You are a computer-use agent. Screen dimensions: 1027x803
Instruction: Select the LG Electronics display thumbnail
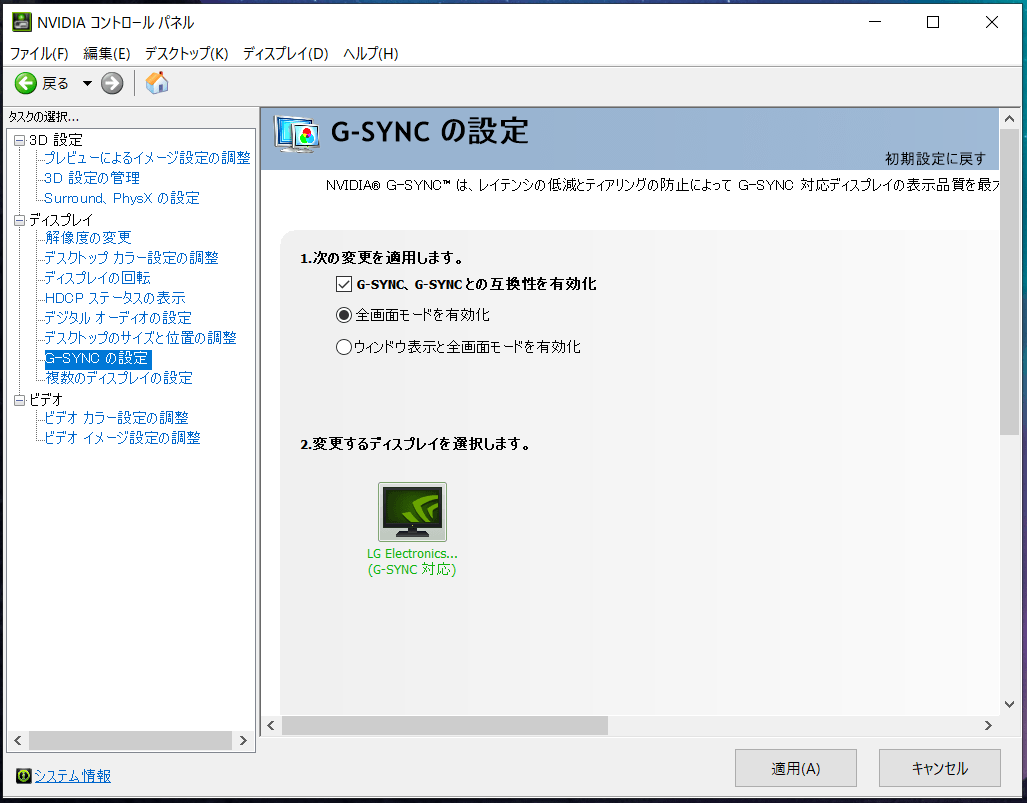(412, 512)
